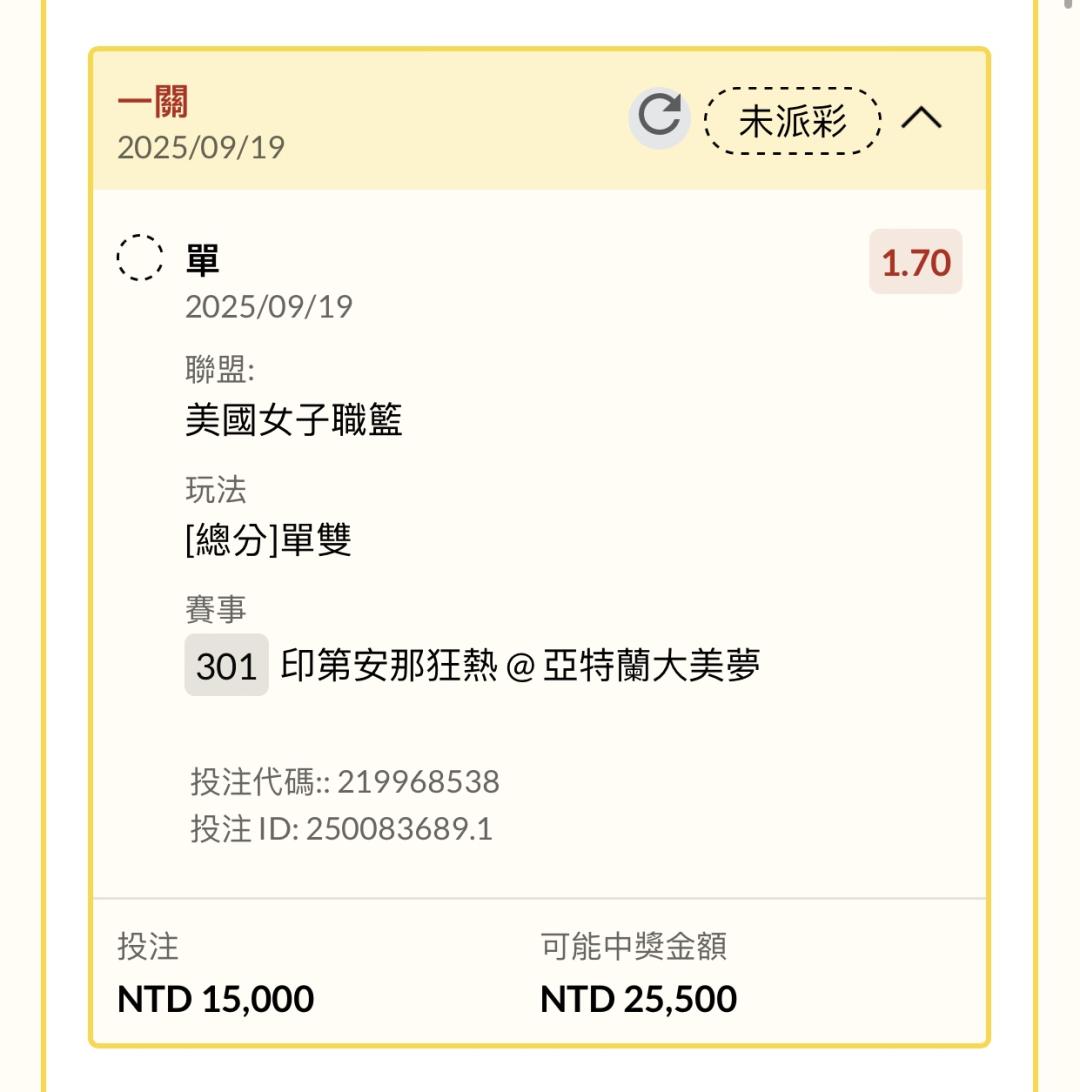Click the possible payout NTD 25,500

[638, 998]
